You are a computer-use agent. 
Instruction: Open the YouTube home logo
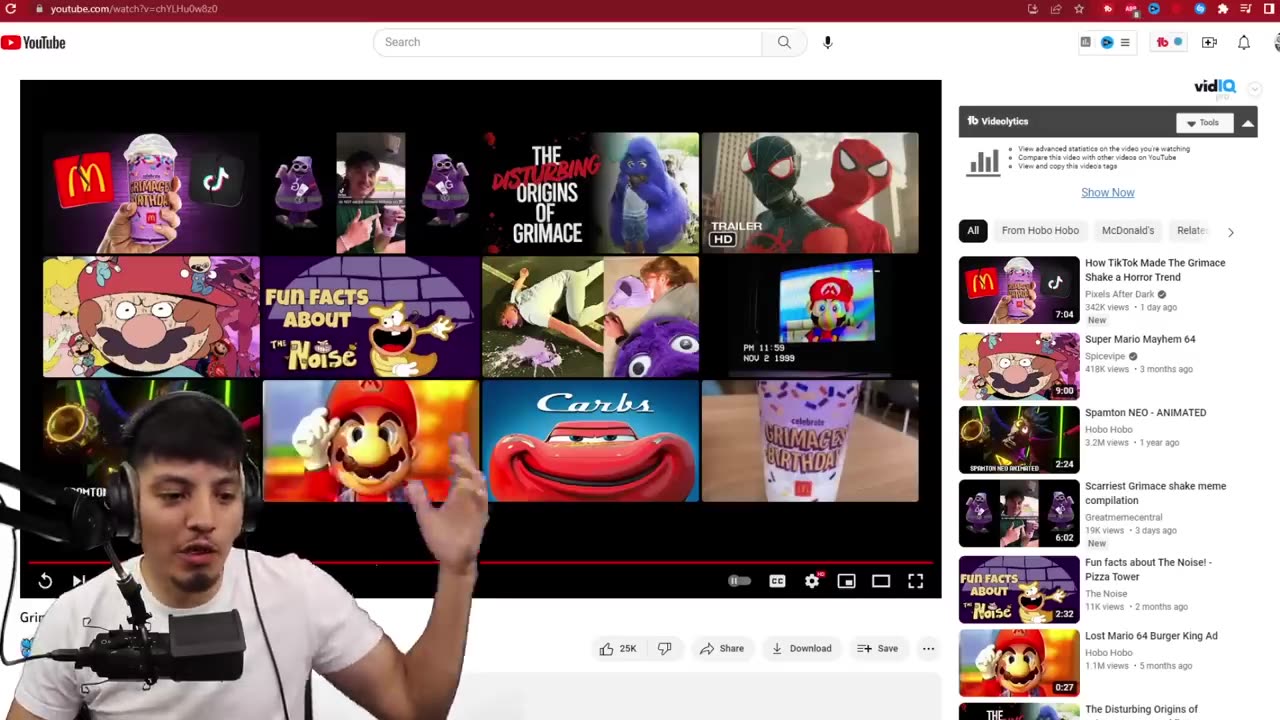click(33, 42)
